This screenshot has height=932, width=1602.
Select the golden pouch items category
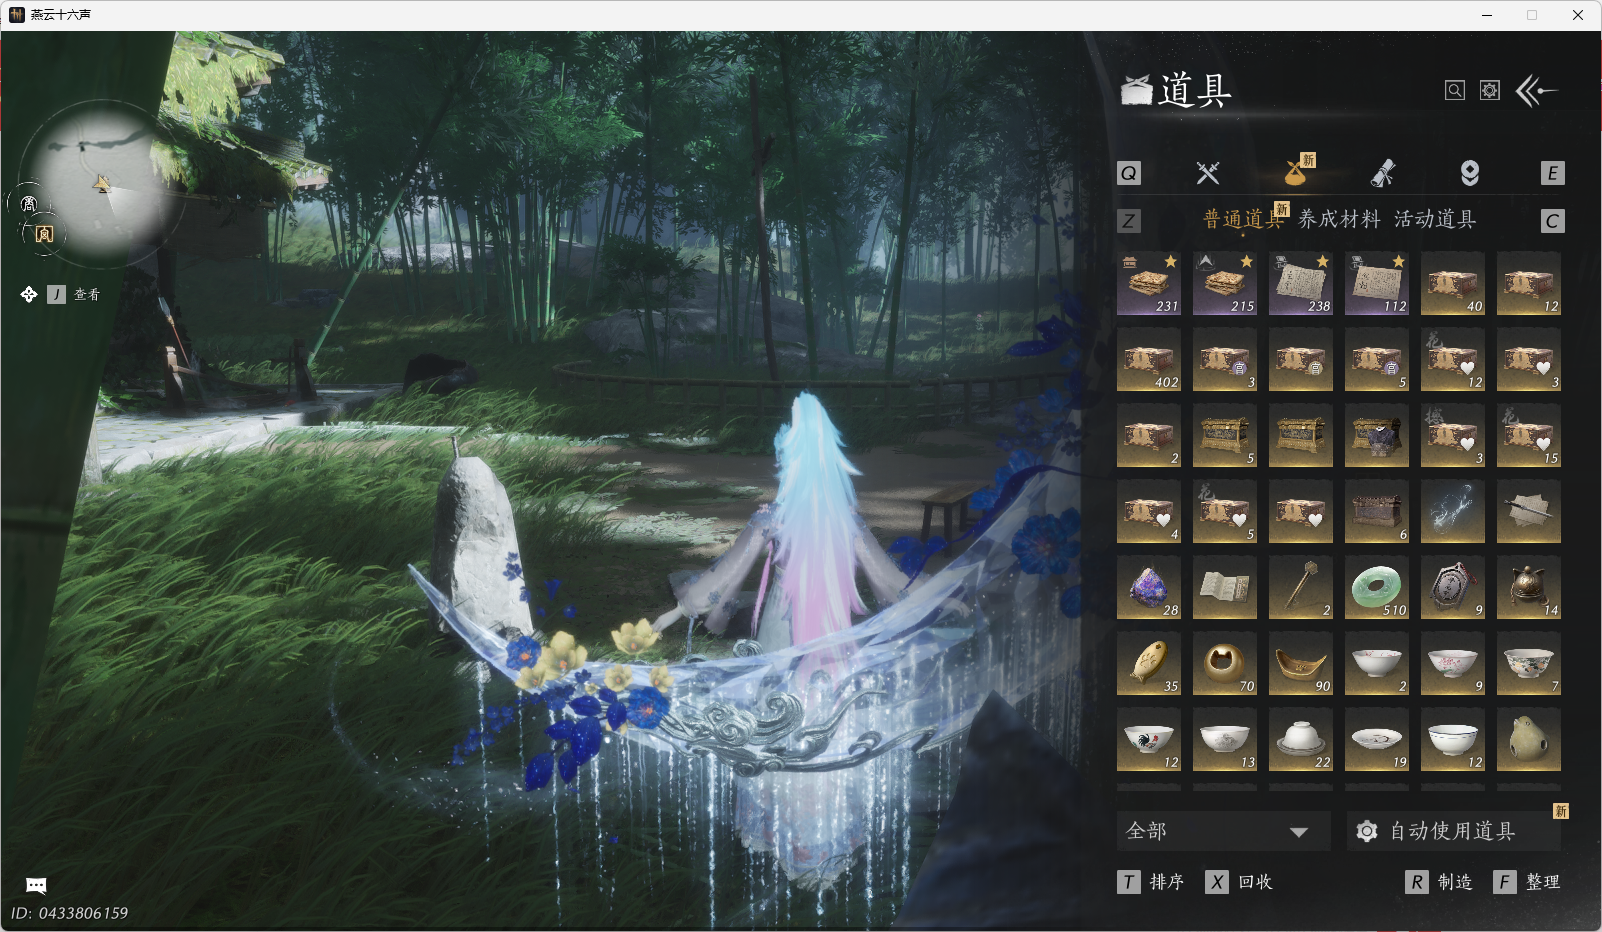pos(1297,173)
